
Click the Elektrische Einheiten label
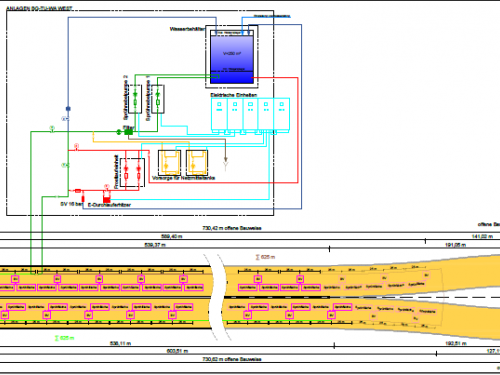click(234, 95)
